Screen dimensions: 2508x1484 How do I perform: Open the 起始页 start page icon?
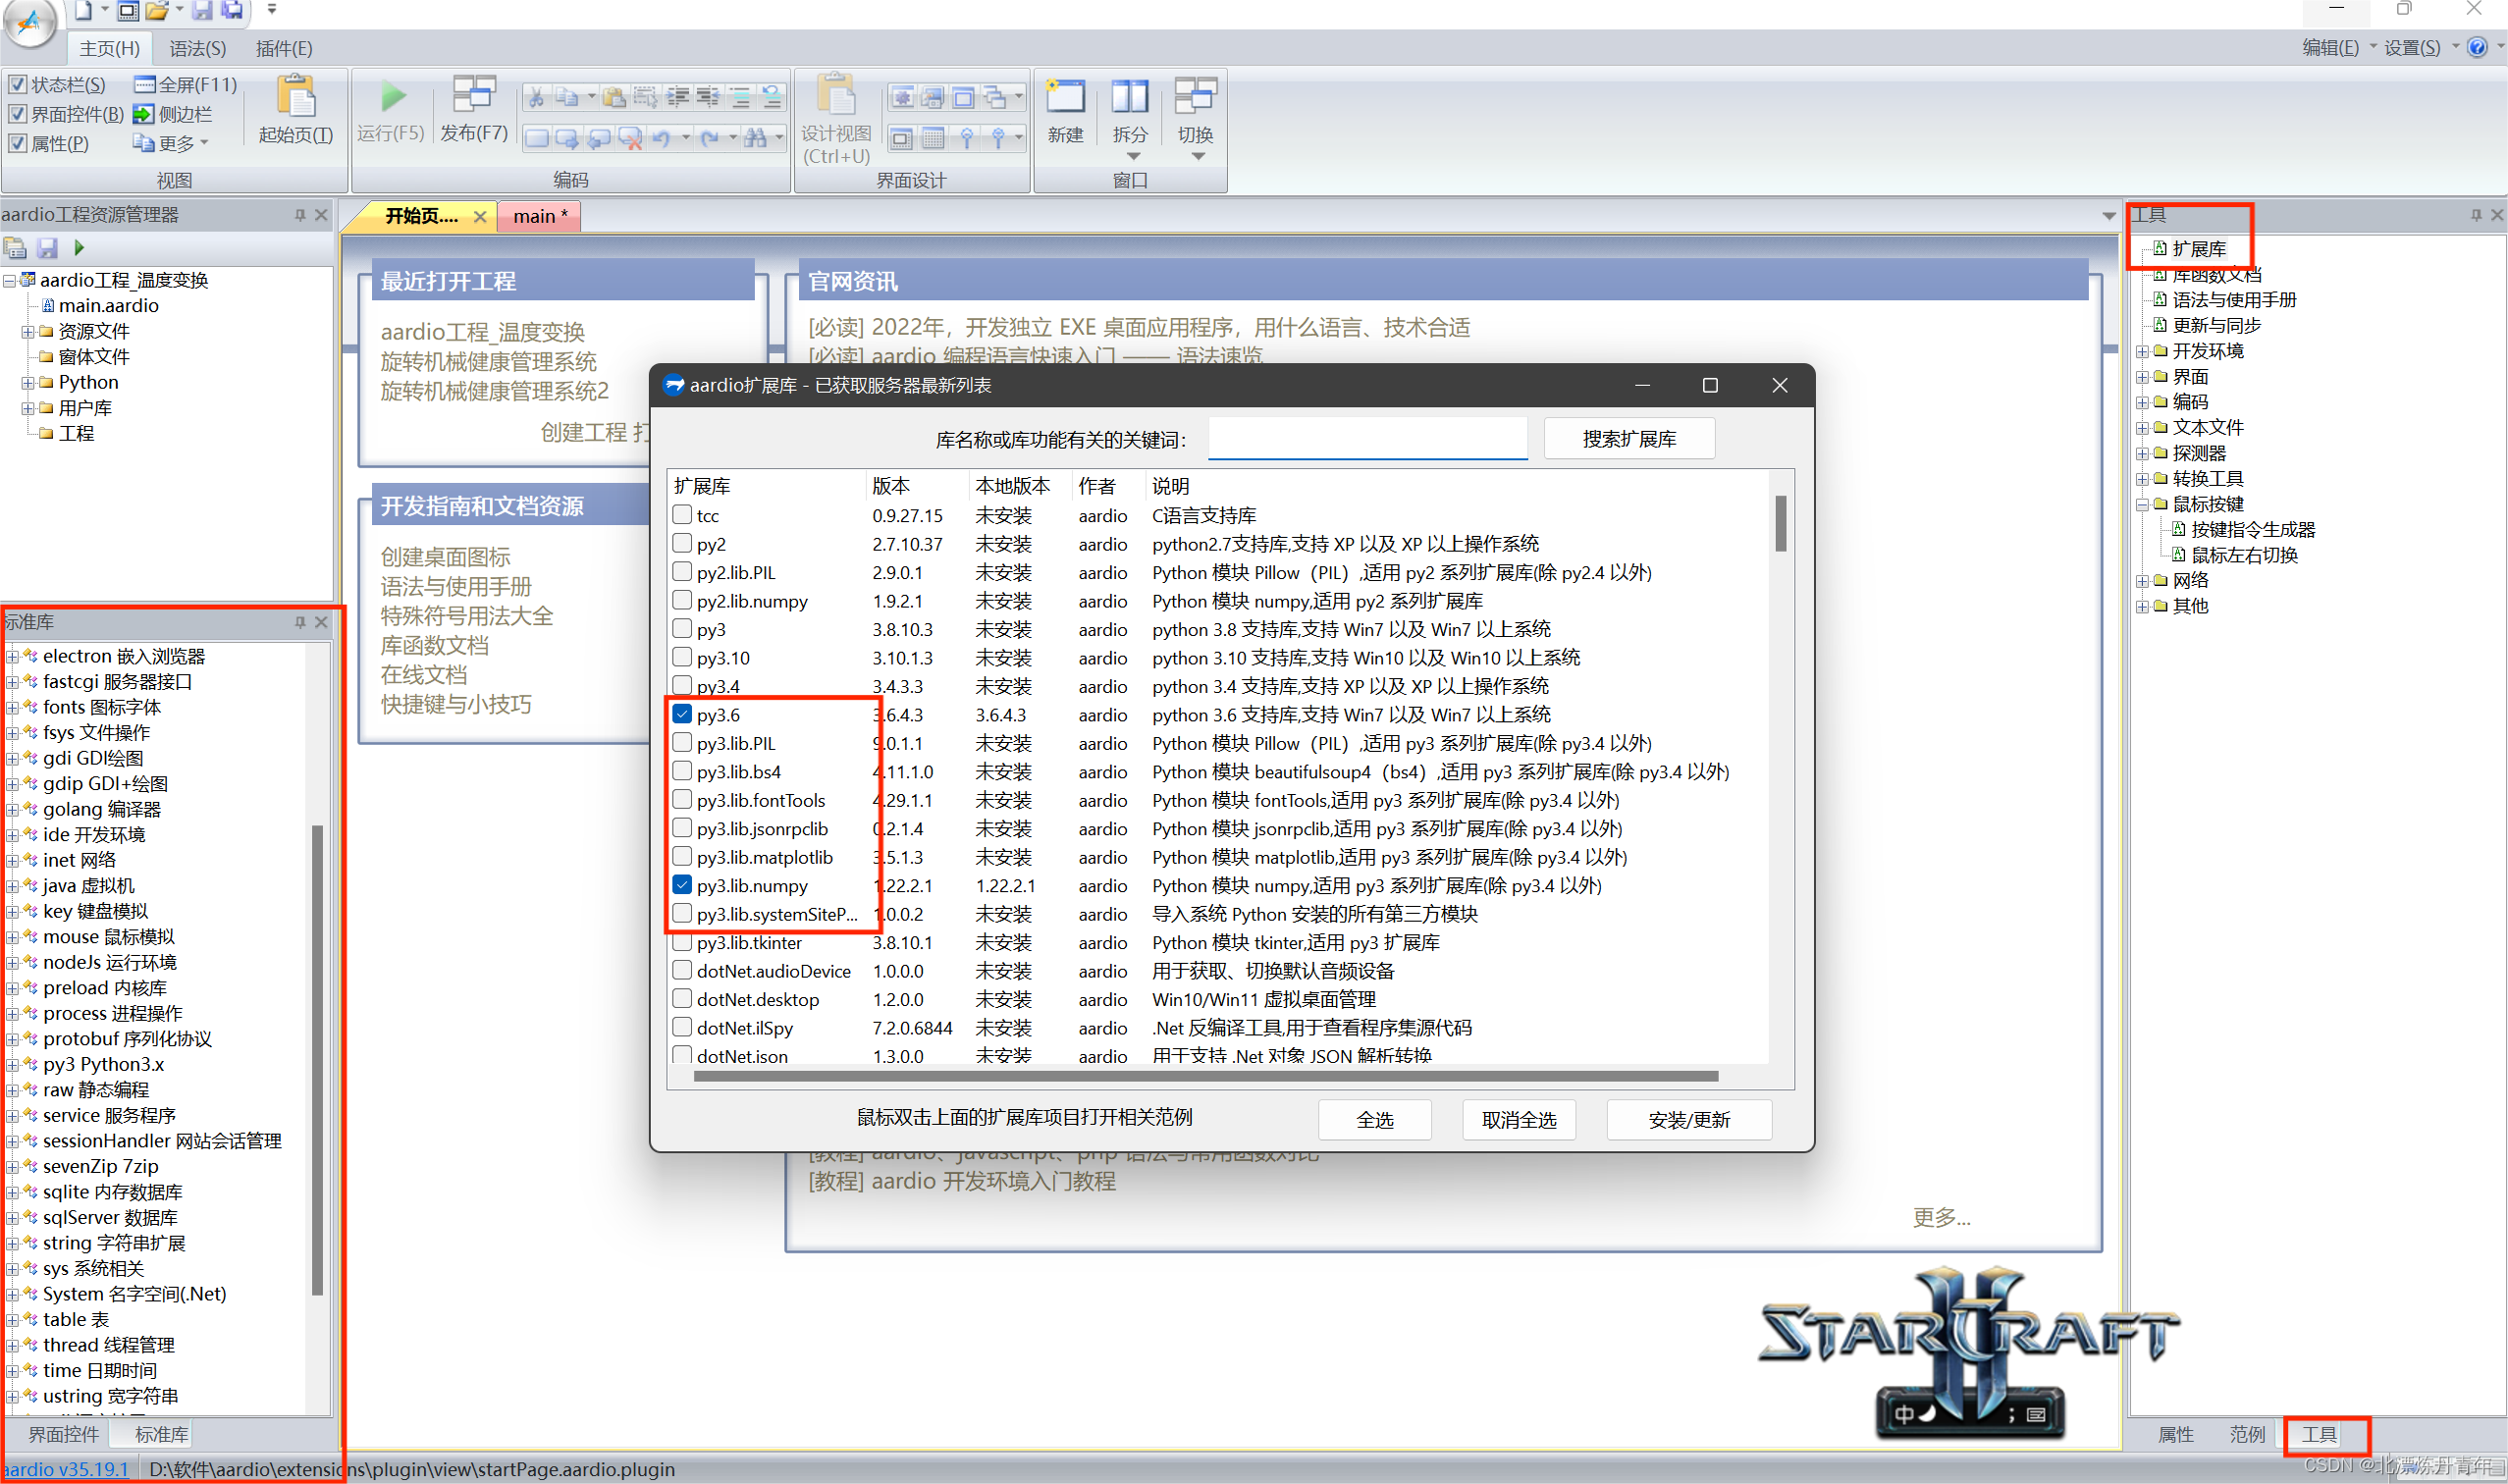pos(296,97)
